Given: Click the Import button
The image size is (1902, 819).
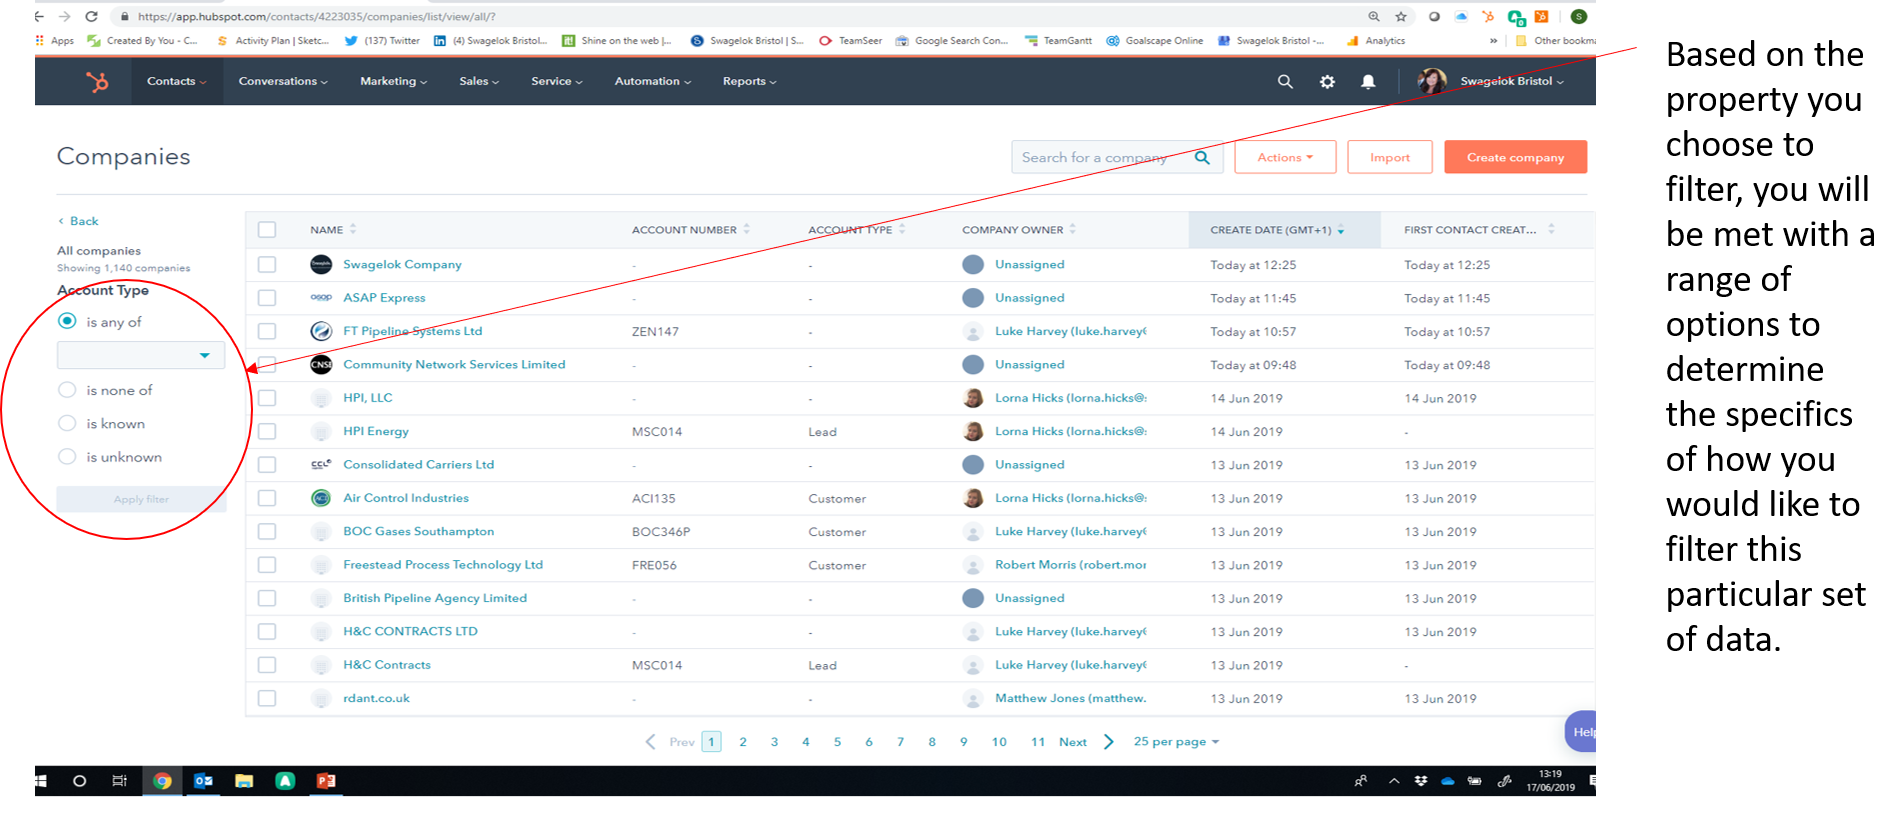Looking at the screenshot, I should click(x=1390, y=157).
